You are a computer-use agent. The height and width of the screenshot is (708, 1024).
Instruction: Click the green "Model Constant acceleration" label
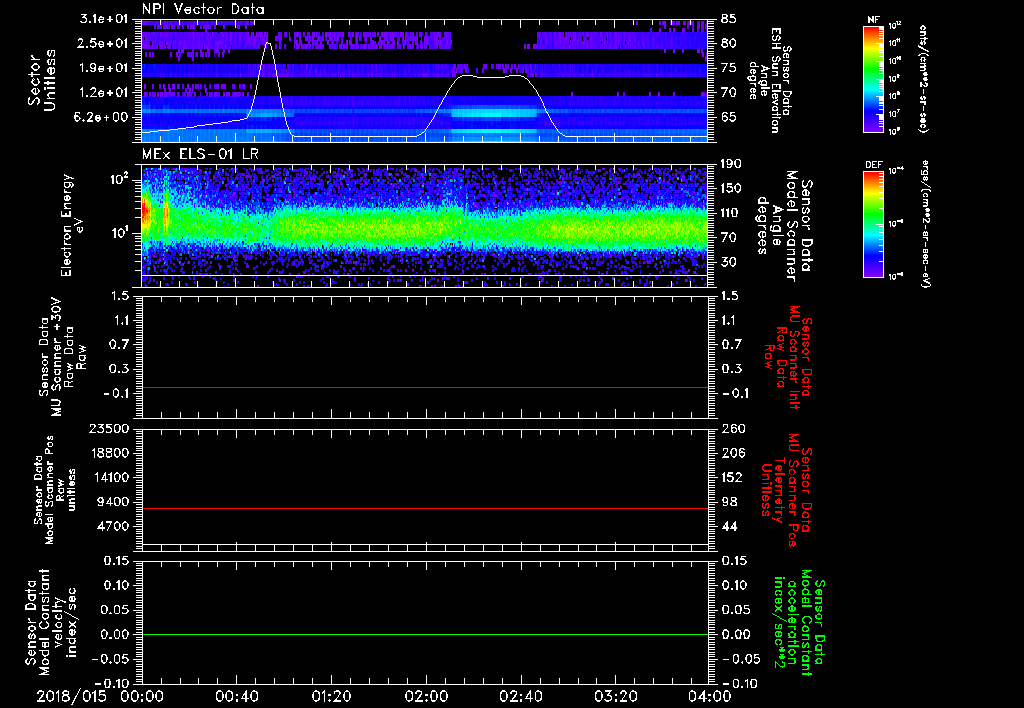799,624
